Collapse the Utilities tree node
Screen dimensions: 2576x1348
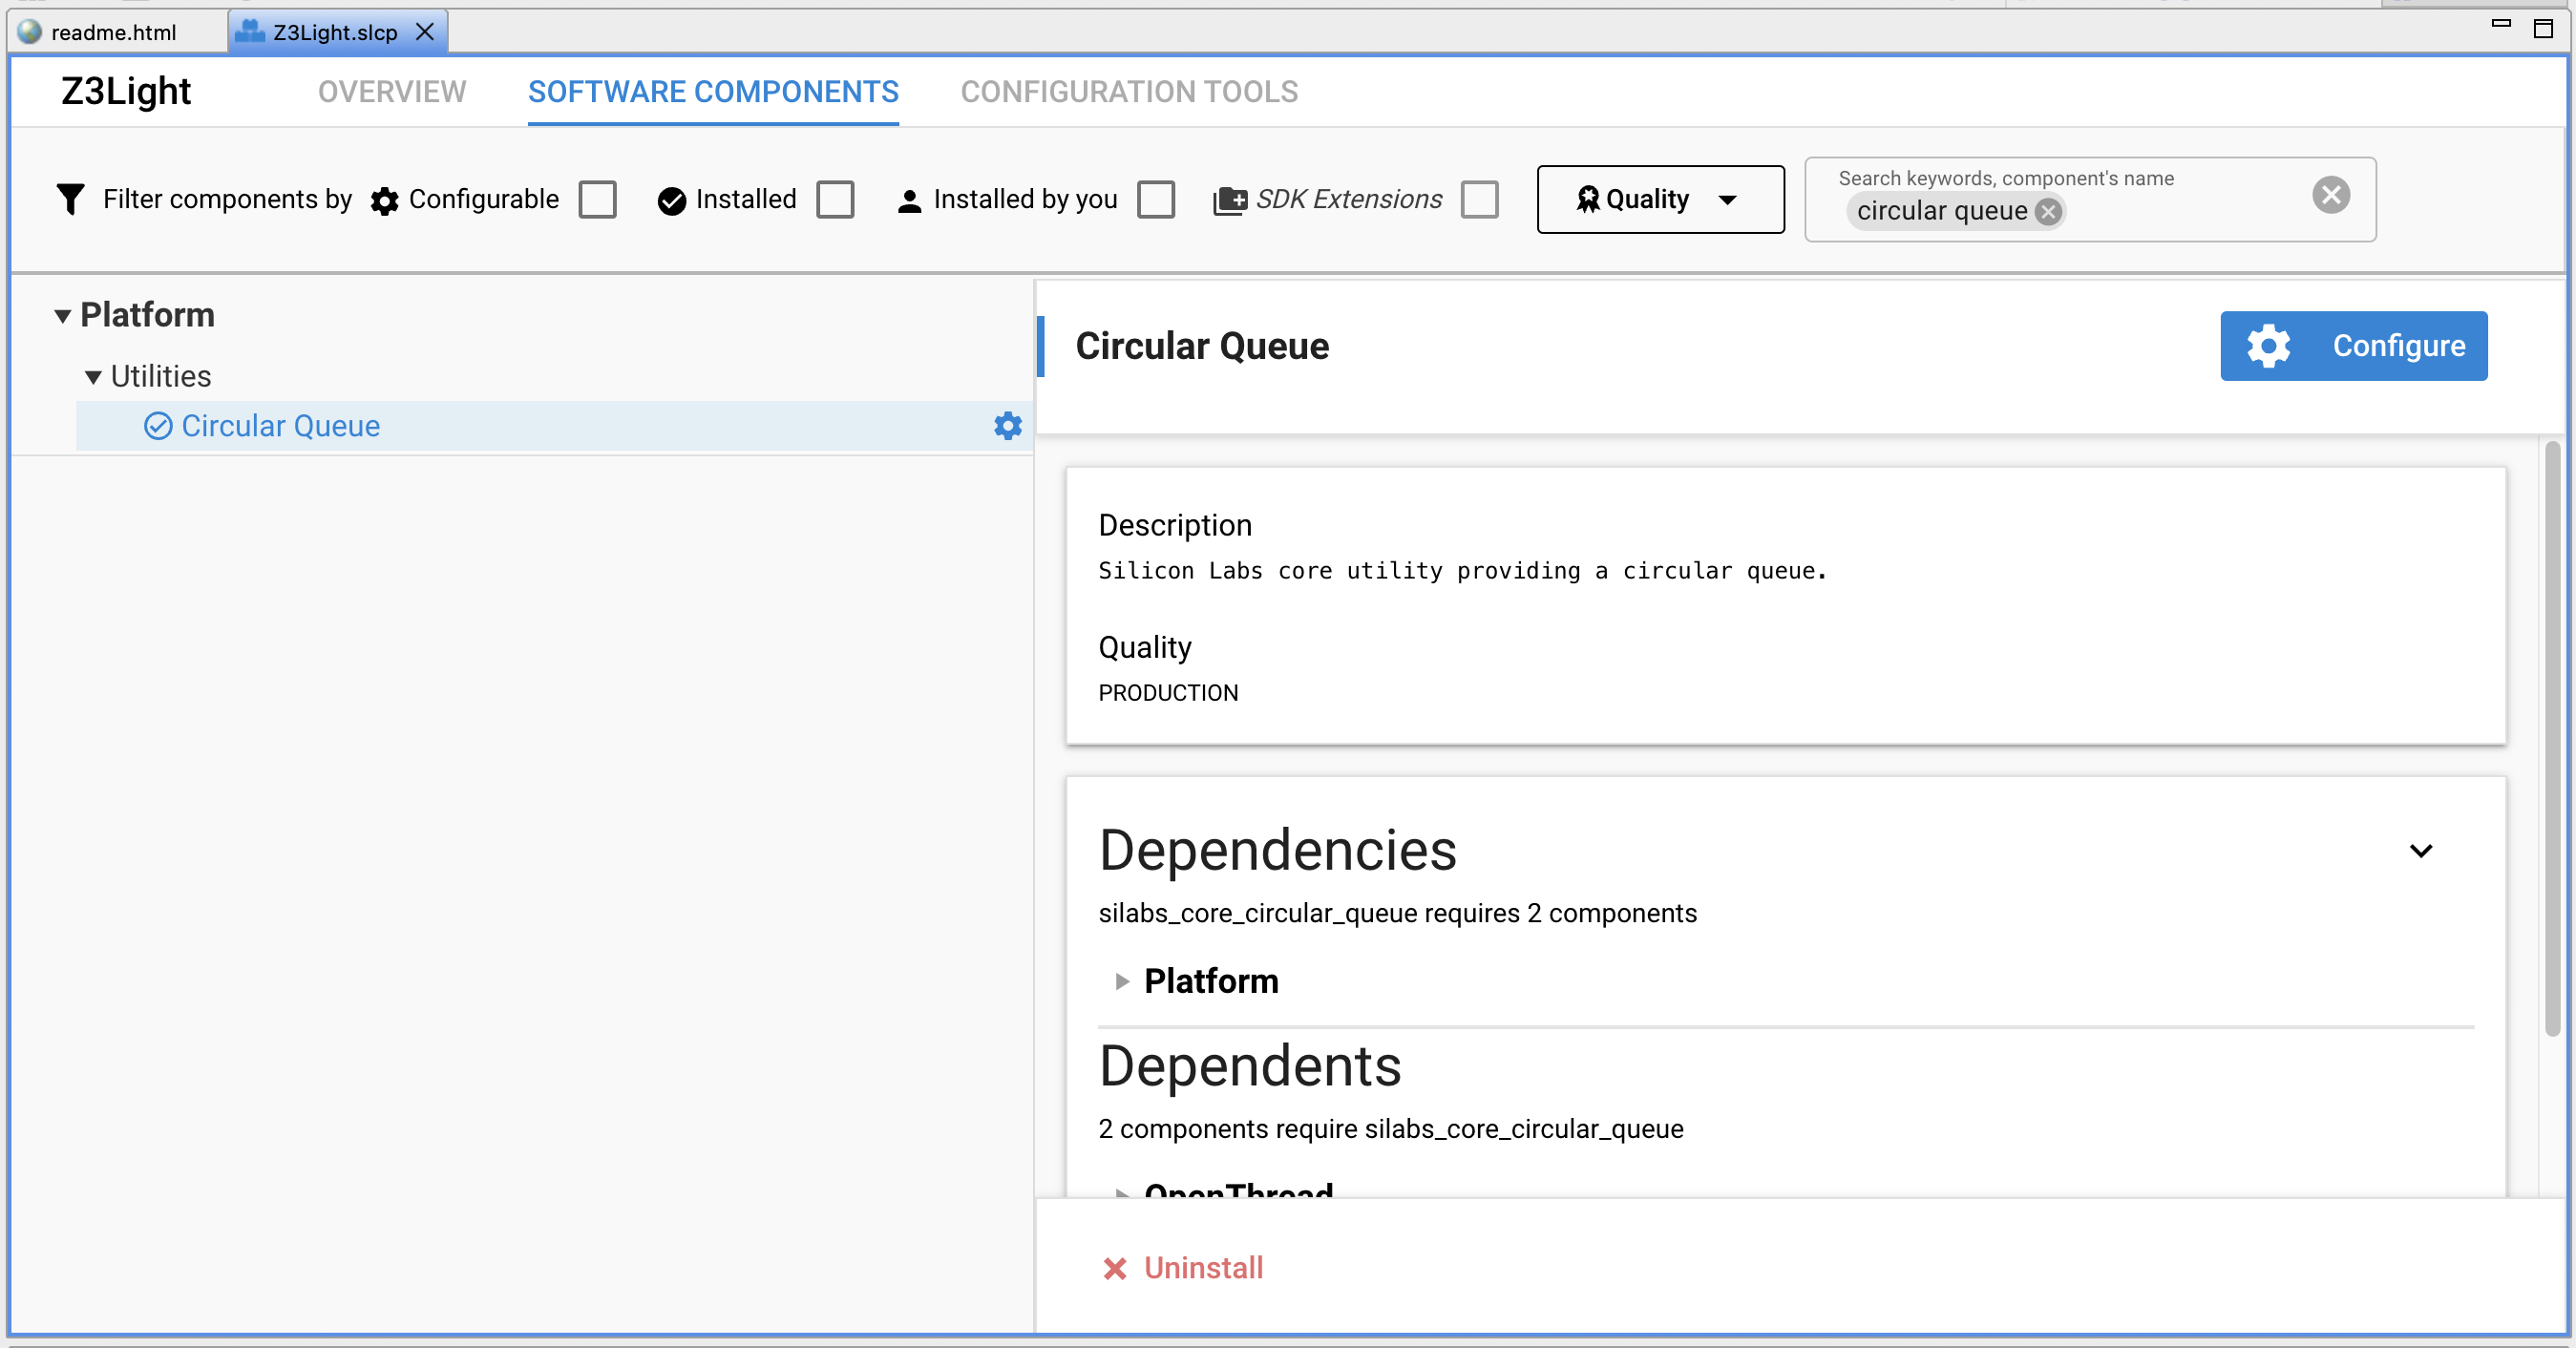pyautogui.click(x=93, y=377)
